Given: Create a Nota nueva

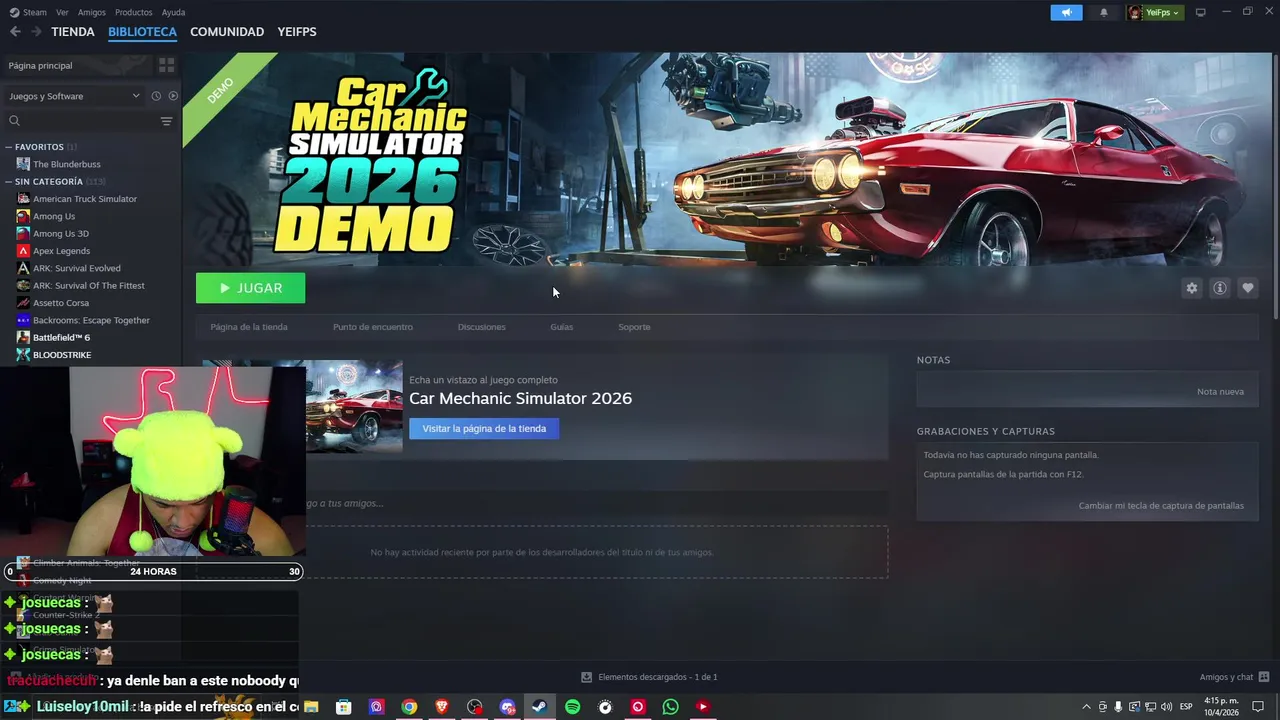Looking at the screenshot, I should [1220, 392].
